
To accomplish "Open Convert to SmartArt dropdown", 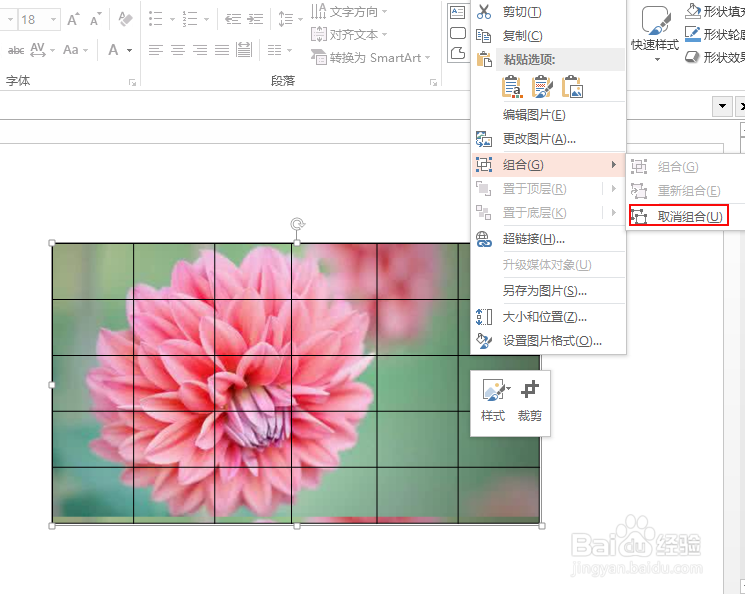I will 371,57.
